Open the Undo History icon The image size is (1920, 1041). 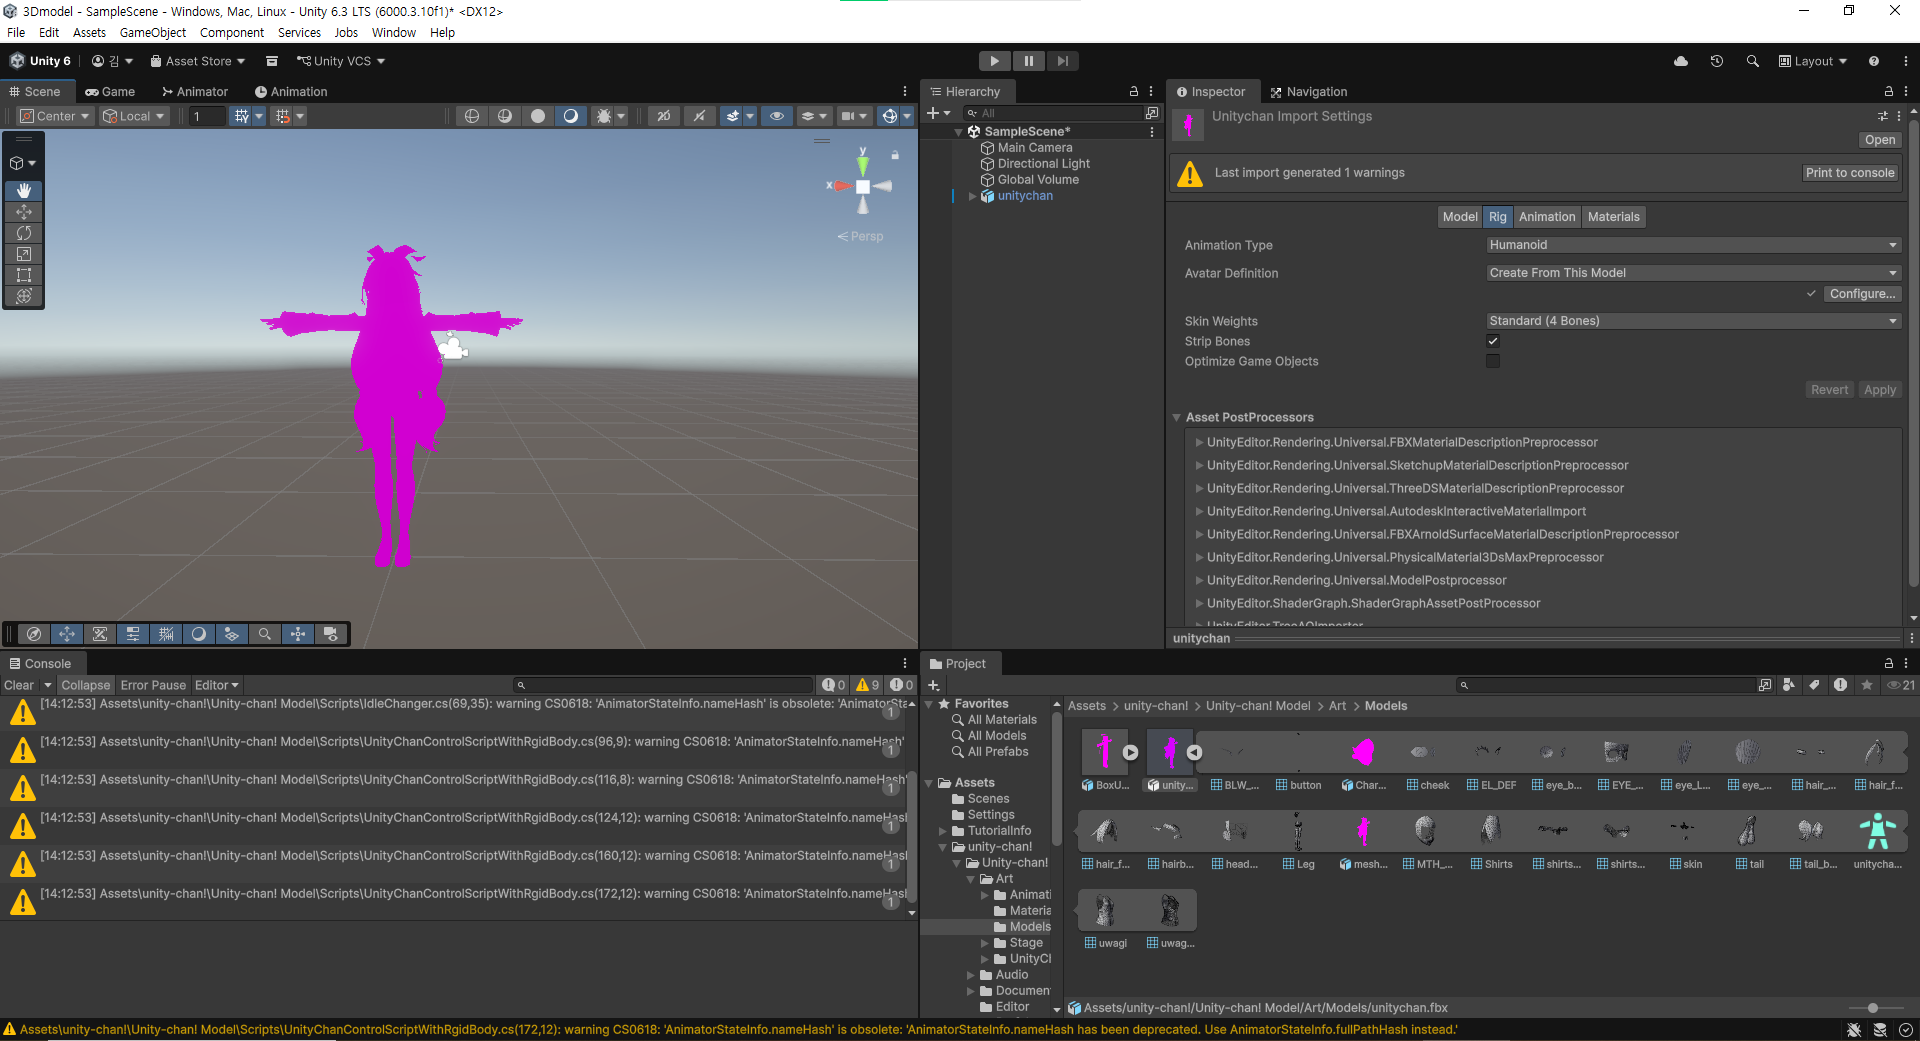[1717, 61]
